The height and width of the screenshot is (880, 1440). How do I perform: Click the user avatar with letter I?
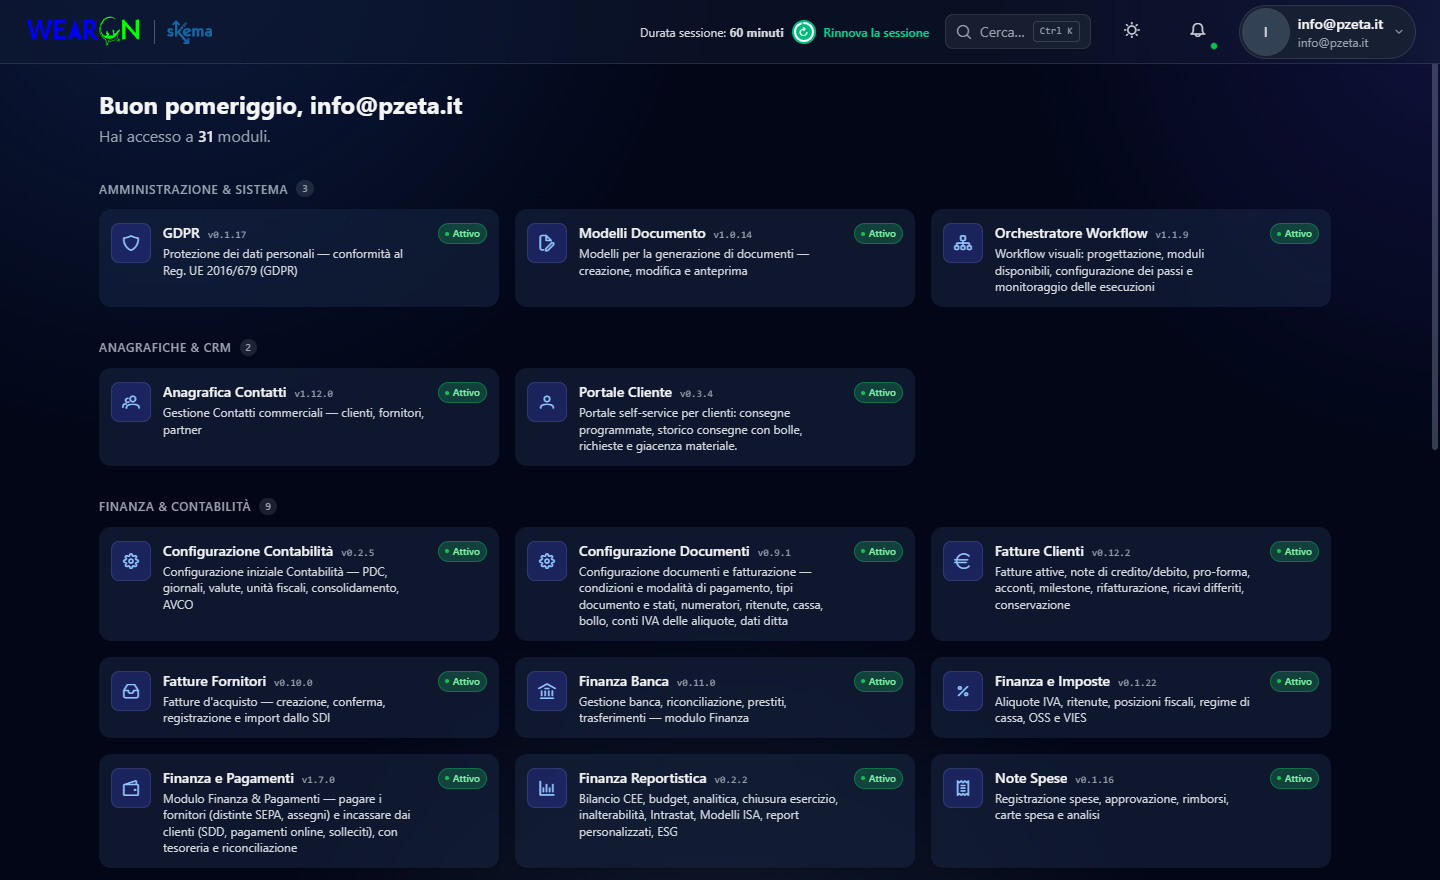pyautogui.click(x=1265, y=32)
